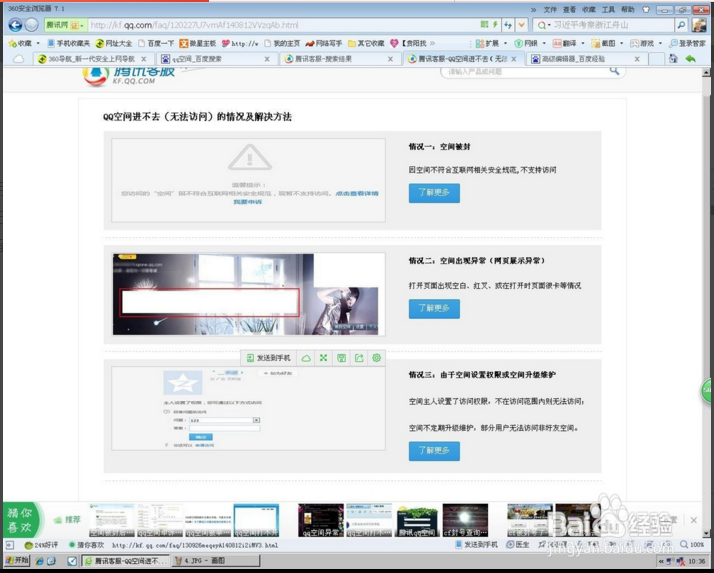
Task: Click the 了解更多 button for 空间被封
Action: 434,193
